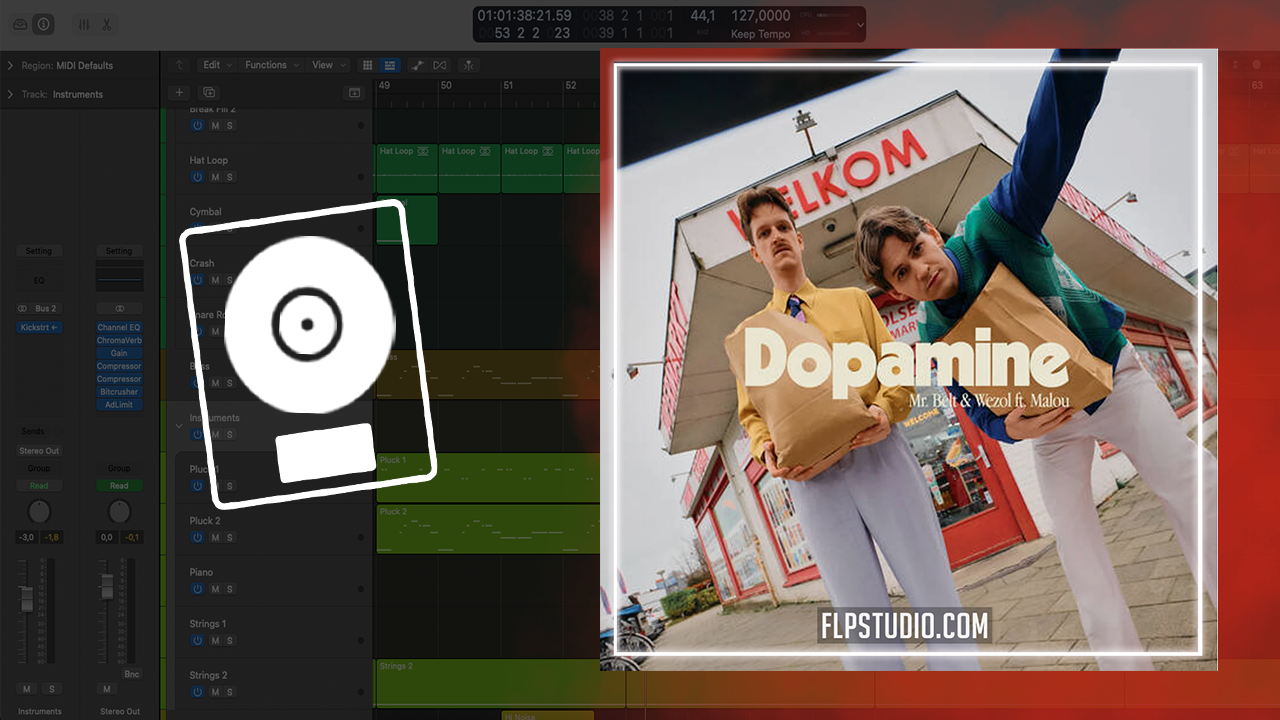1280x720 pixels.
Task: Expand the Track: Instruments disclosure triangle
Action: pyautogui.click(x=10, y=95)
